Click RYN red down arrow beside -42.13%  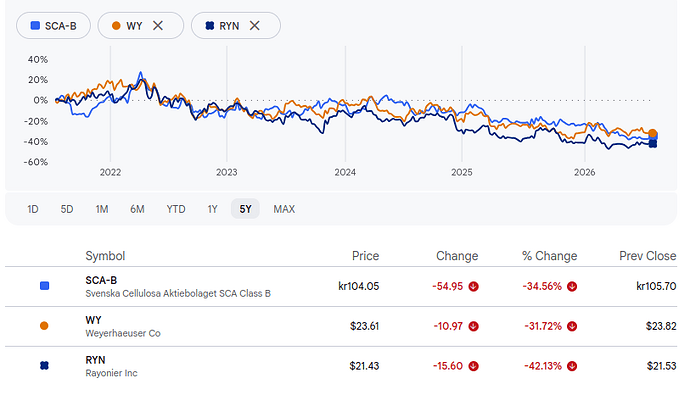click(572, 366)
